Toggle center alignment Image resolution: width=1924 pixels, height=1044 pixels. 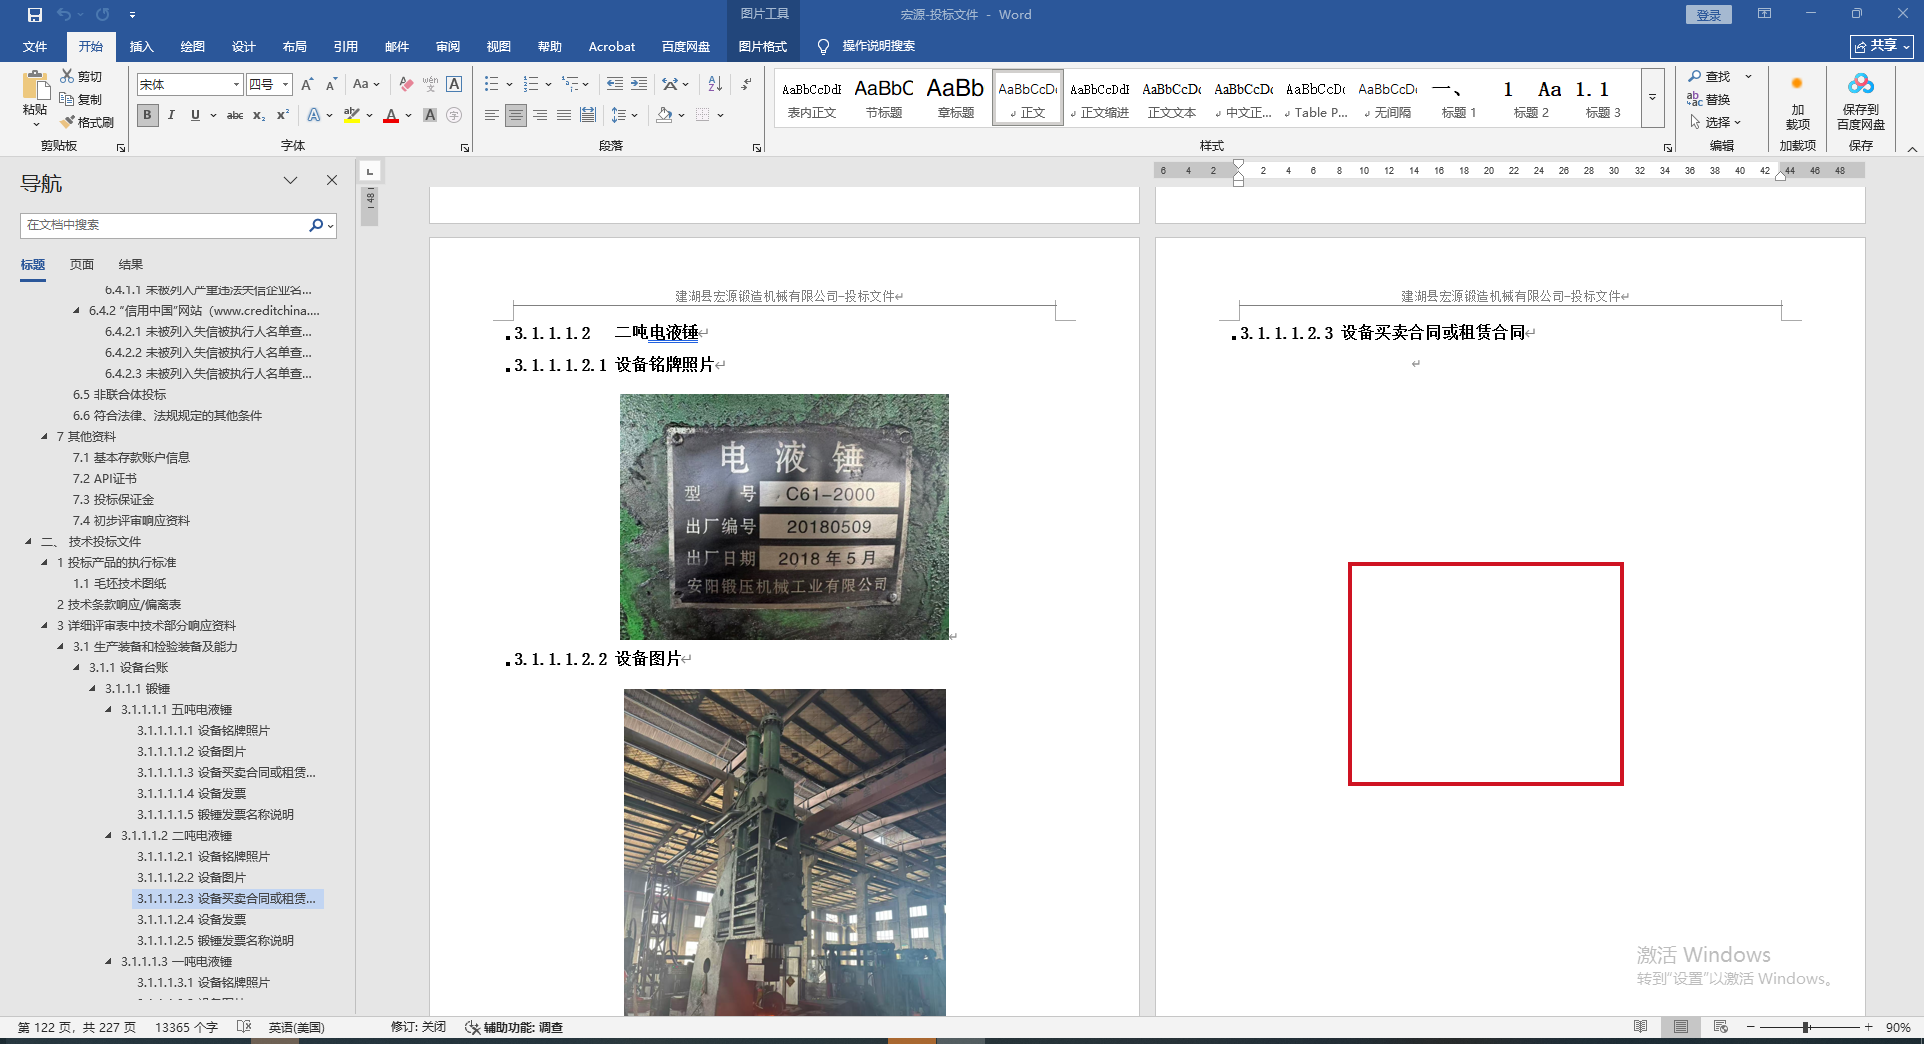point(516,115)
